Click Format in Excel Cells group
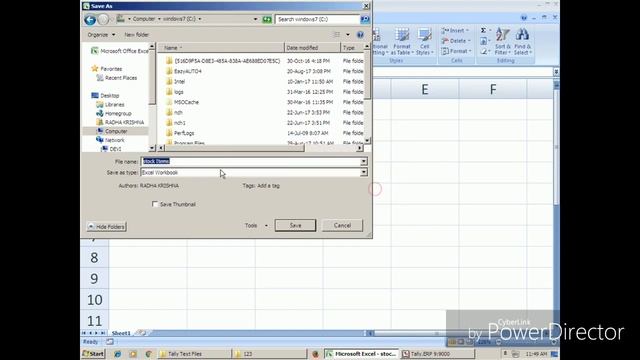Viewport: 640px width, 360px height. (456, 51)
